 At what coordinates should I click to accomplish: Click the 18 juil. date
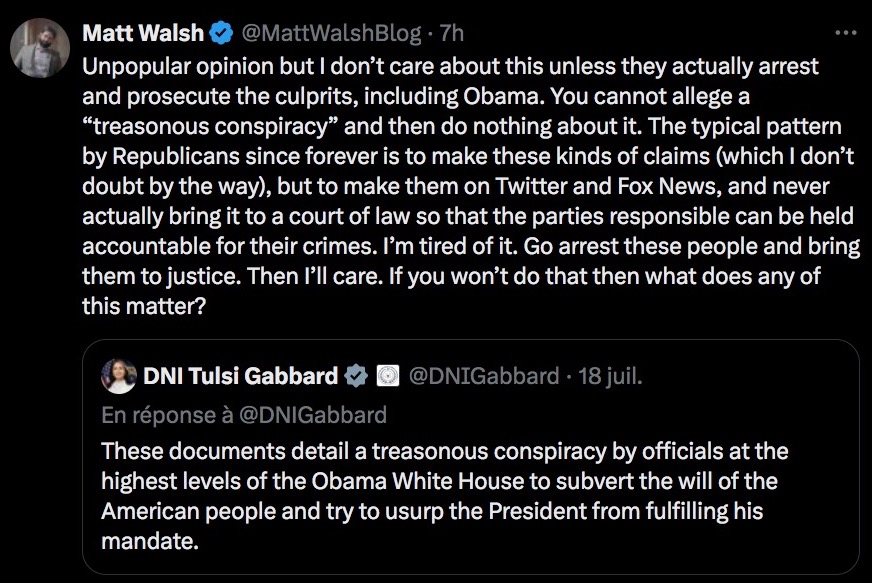click(x=610, y=376)
